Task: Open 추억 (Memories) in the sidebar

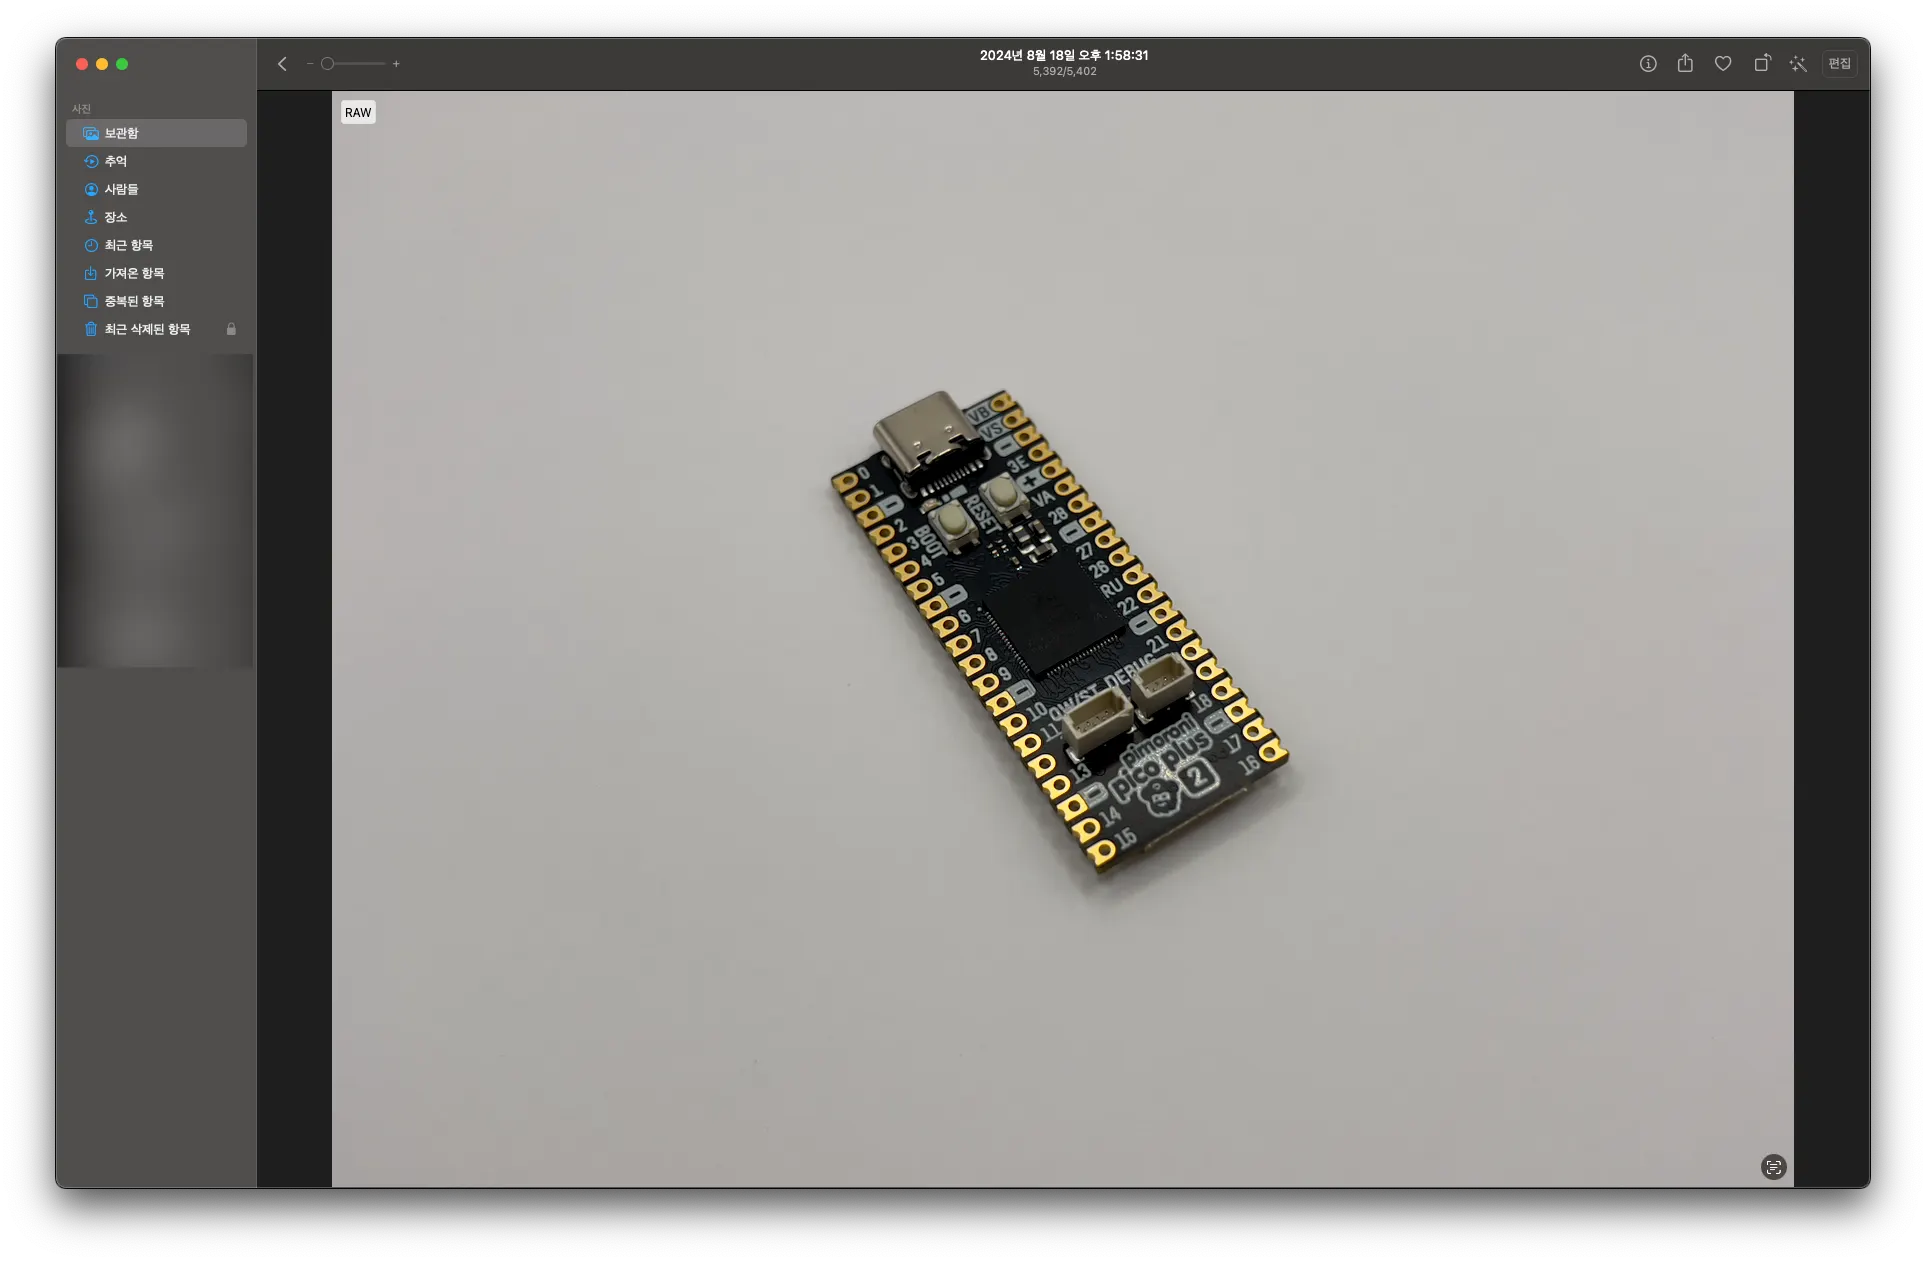Action: pos(116,161)
